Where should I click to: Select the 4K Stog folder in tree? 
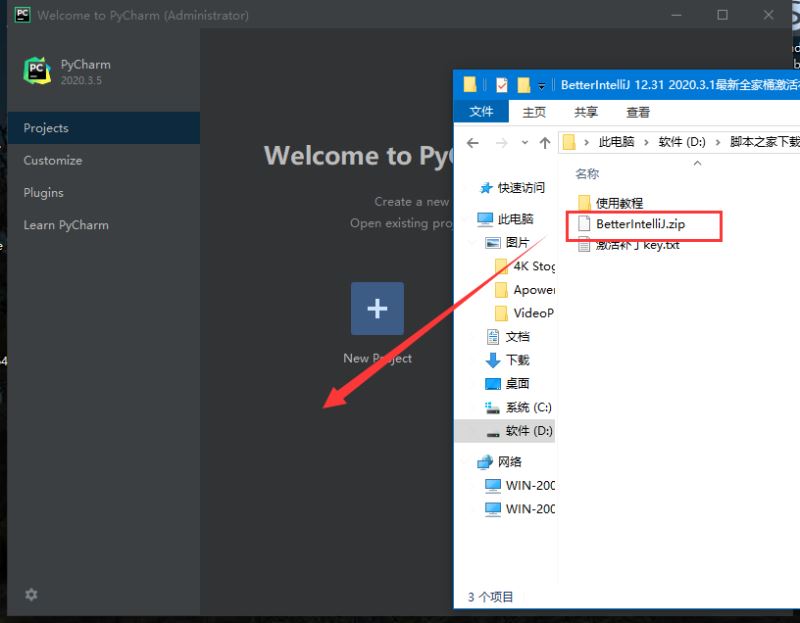pyautogui.click(x=534, y=266)
